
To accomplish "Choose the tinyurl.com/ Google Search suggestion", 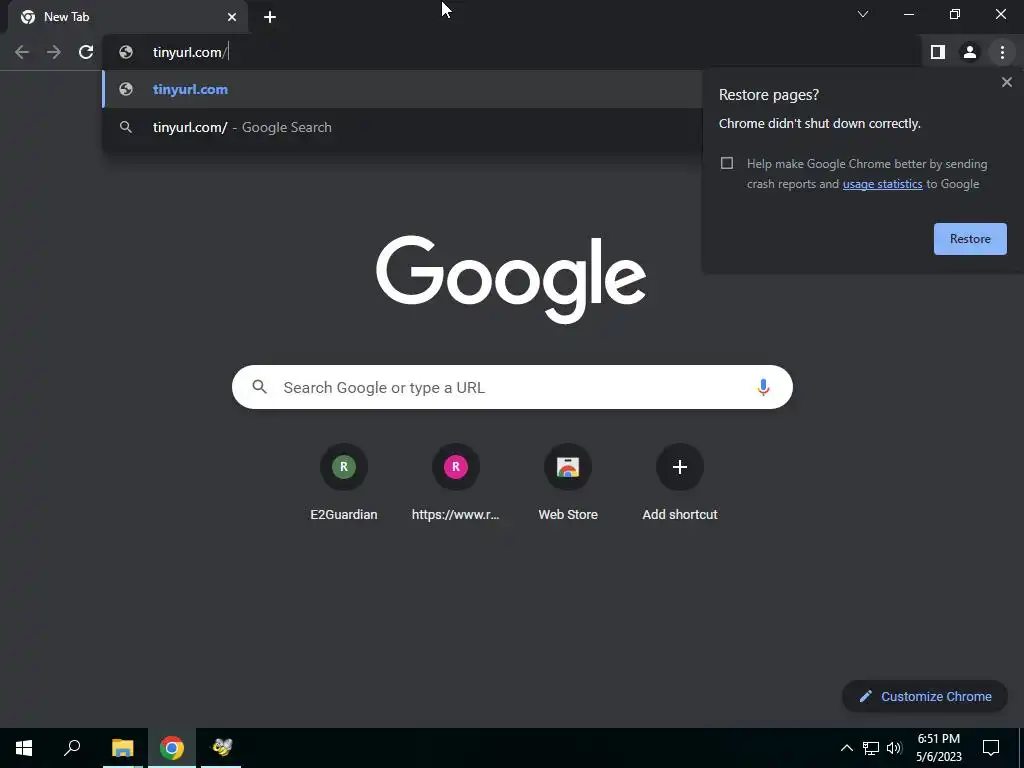I will click(x=402, y=127).
